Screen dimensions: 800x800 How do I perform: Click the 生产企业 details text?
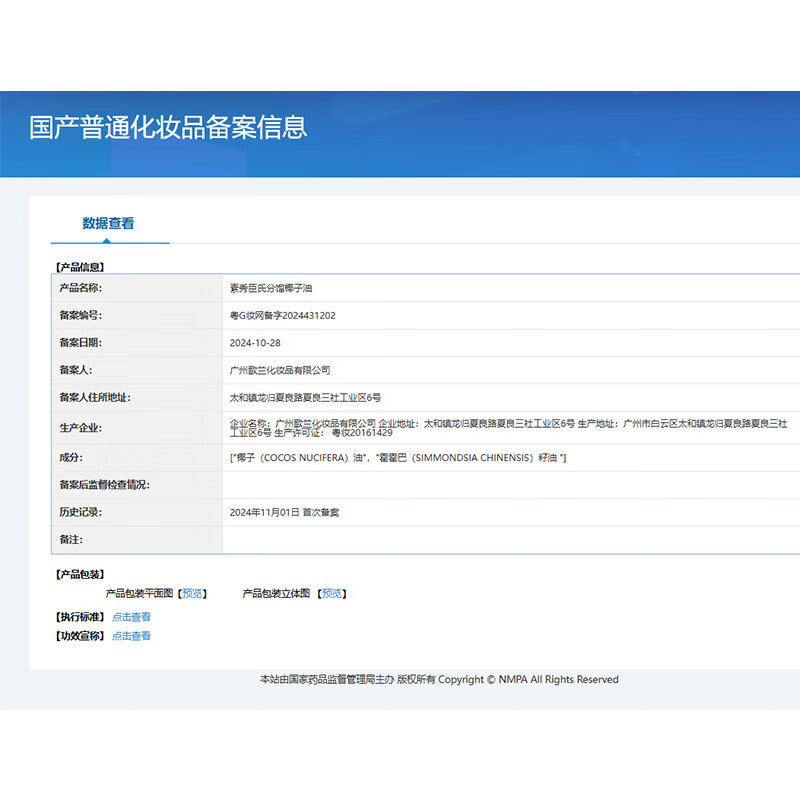pos(508,428)
